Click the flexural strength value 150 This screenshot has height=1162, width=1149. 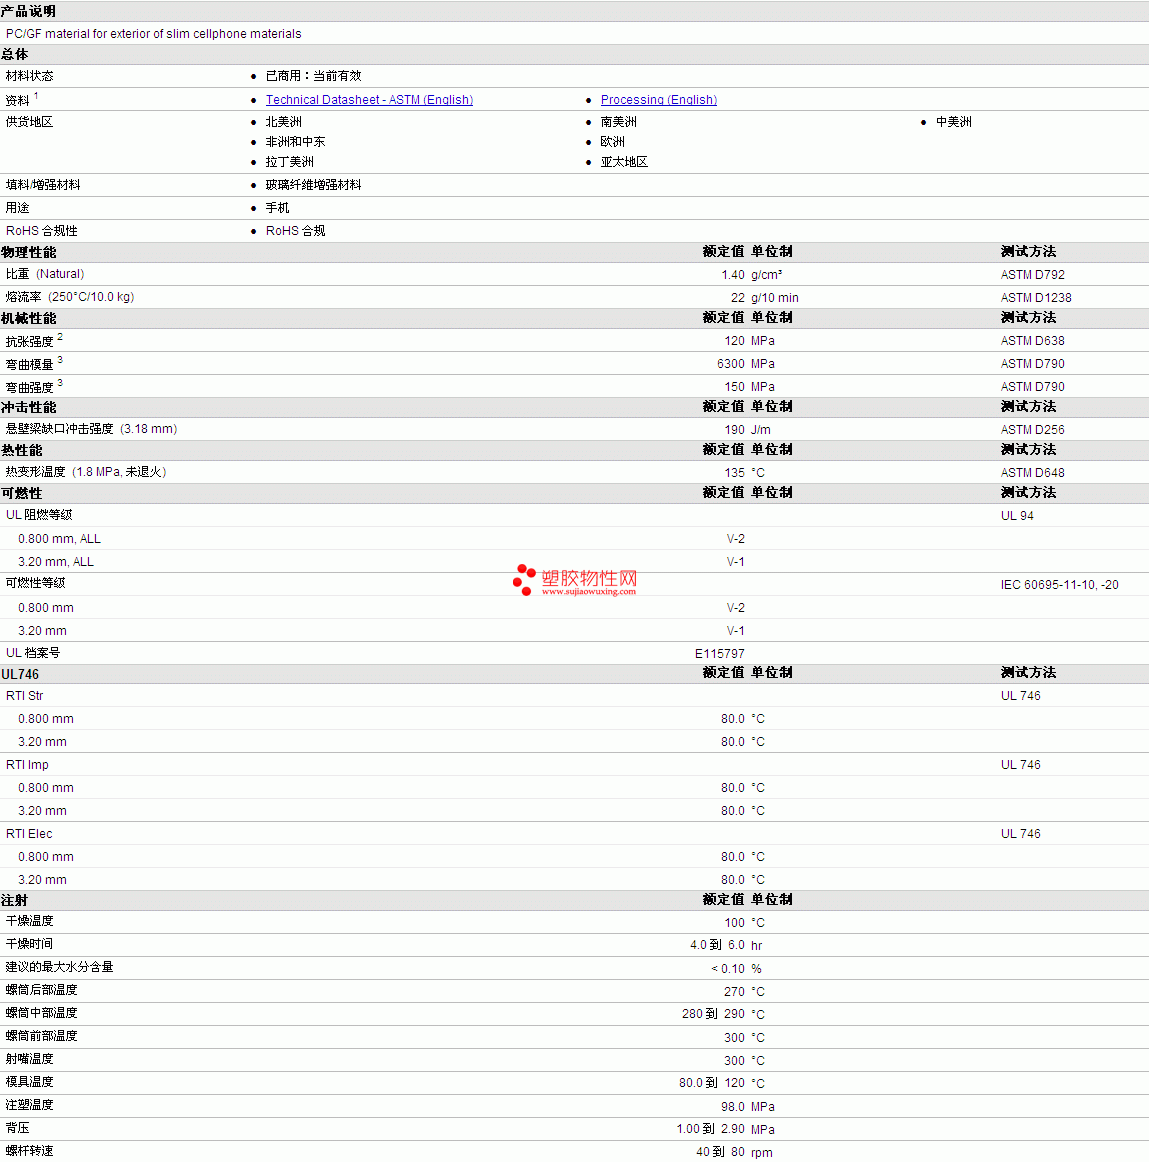(x=735, y=387)
